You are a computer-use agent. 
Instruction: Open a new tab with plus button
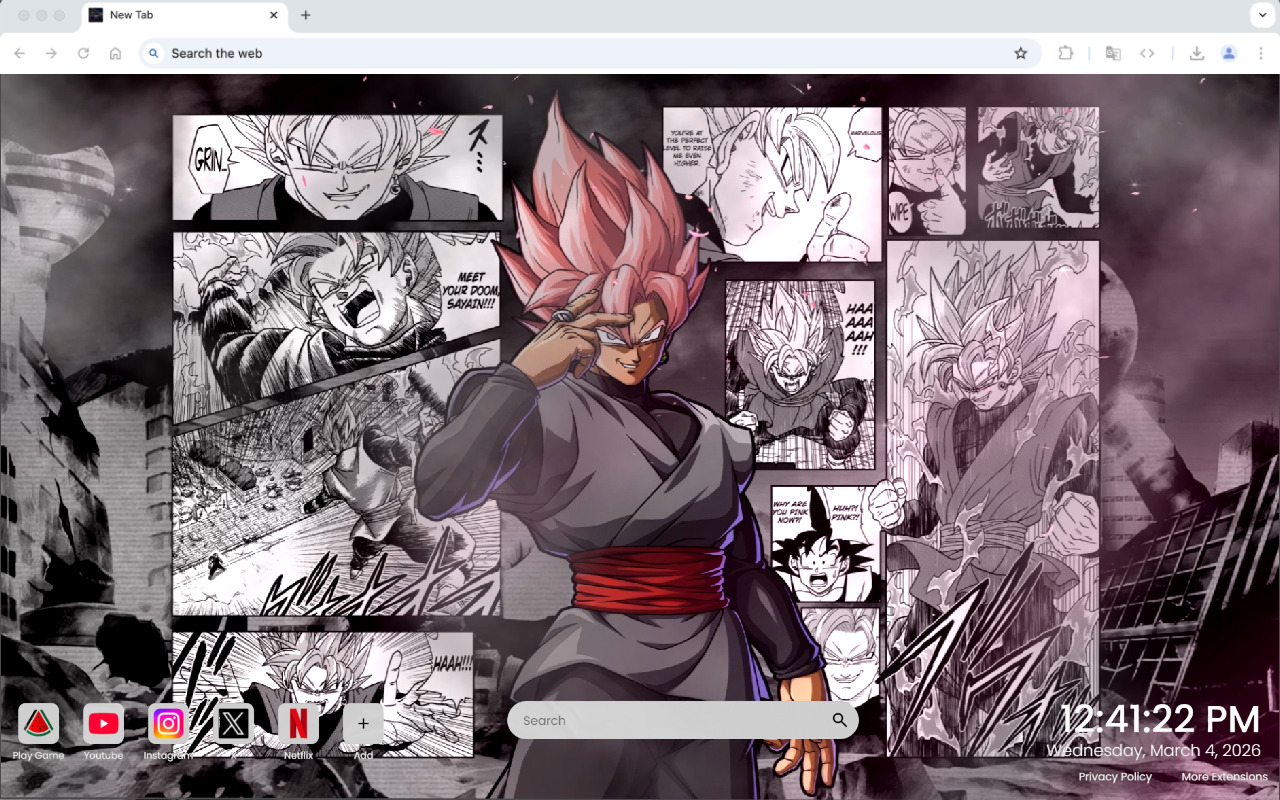[x=305, y=15]
